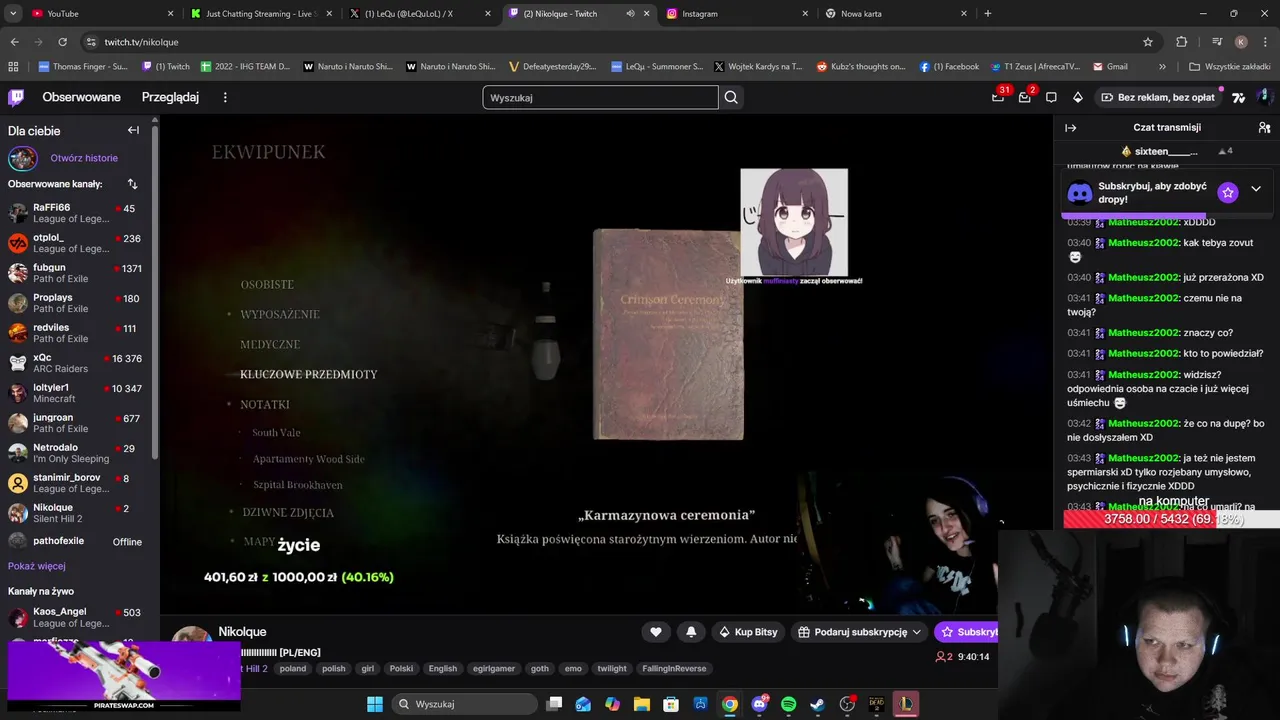1280x720 pixels.
Task: Click the browser address bar
Action: [x=620, y=42]
